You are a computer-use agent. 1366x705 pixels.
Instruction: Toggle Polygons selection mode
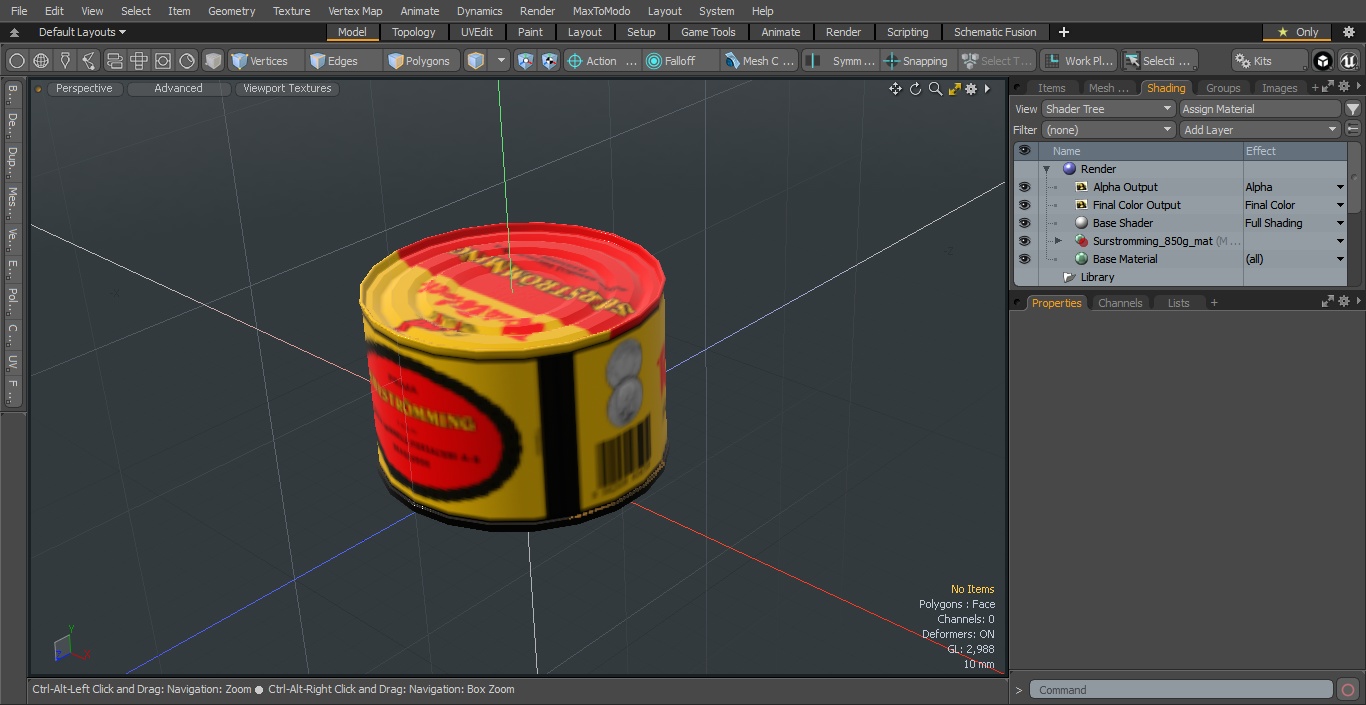coord(420,61)
